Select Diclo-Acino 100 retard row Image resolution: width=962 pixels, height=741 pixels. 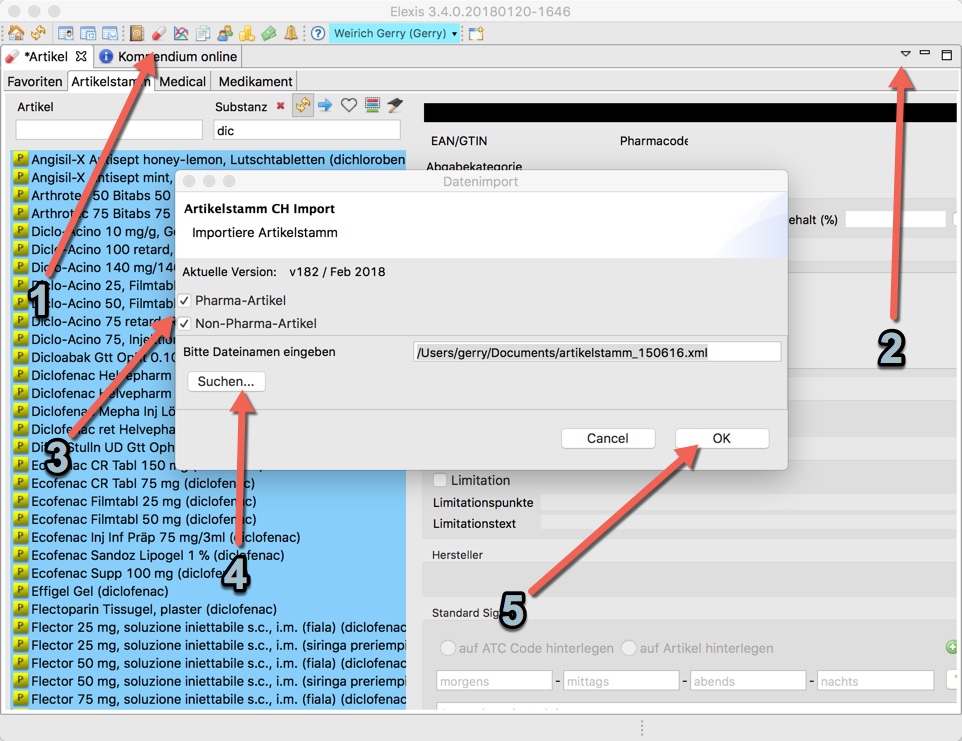pyautogui.click(x=94, y=249)
